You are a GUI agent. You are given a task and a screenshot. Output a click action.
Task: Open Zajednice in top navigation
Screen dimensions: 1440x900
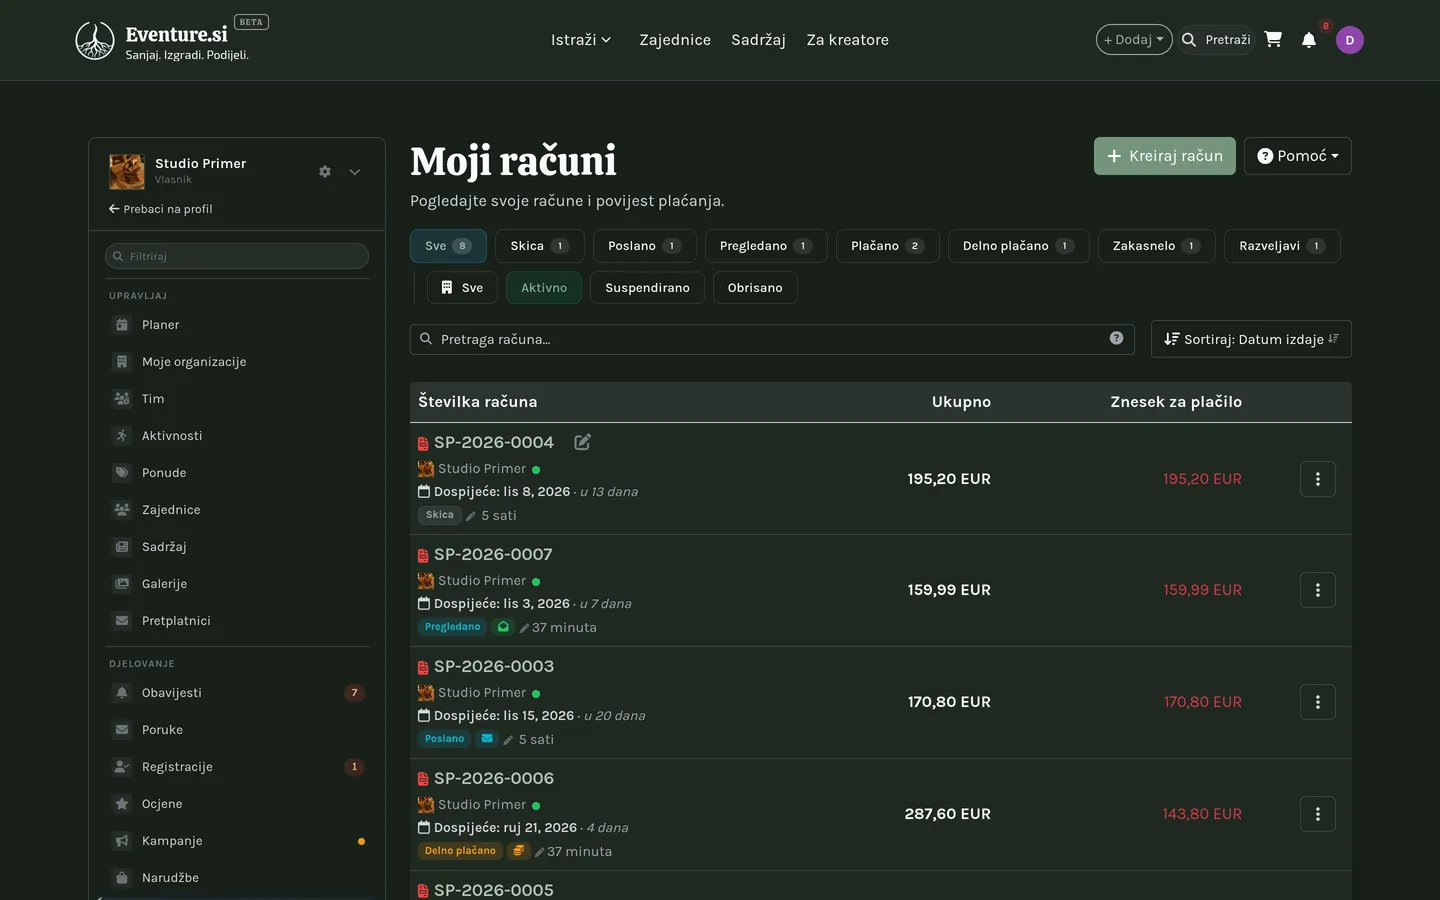(x=675, y=40)
